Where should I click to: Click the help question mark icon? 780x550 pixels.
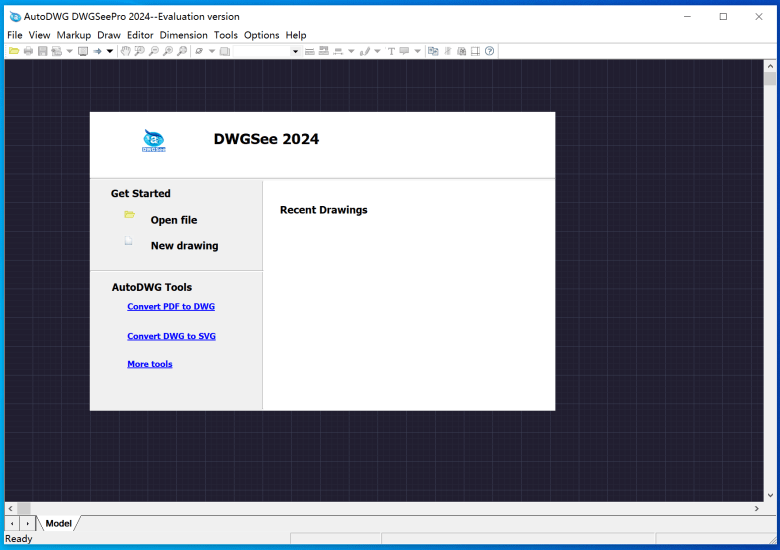coord(489,51)
